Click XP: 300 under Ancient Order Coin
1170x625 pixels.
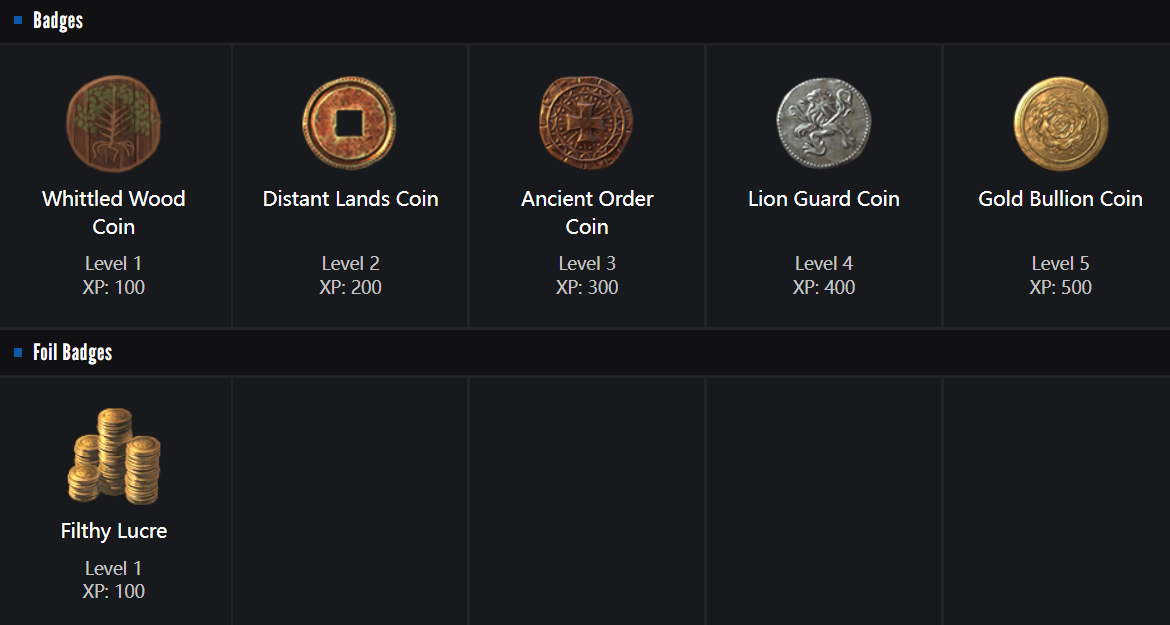click(x=587, y=287)
